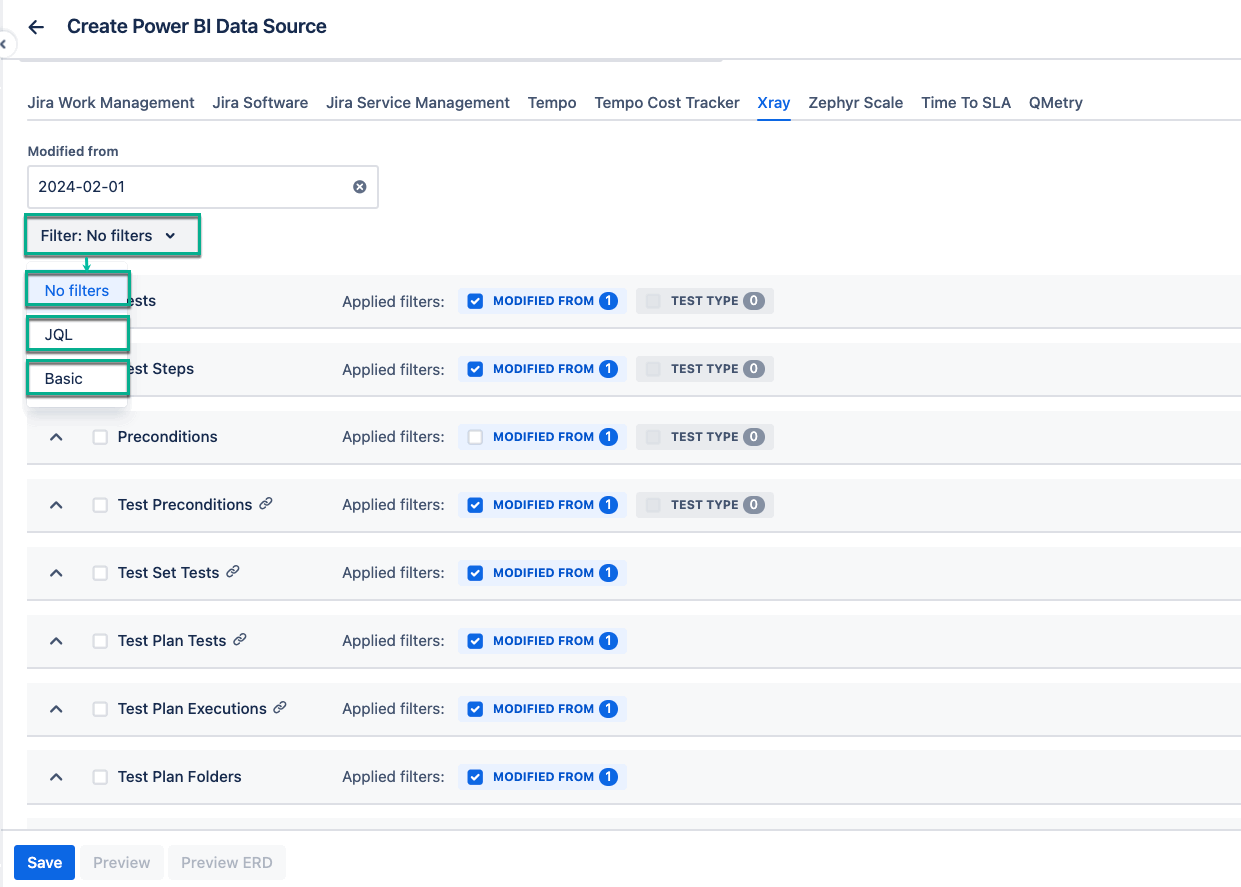Check the Preconditions table checkbox
This screenshot has height=887, width=1241.
[x=100, y=437]
